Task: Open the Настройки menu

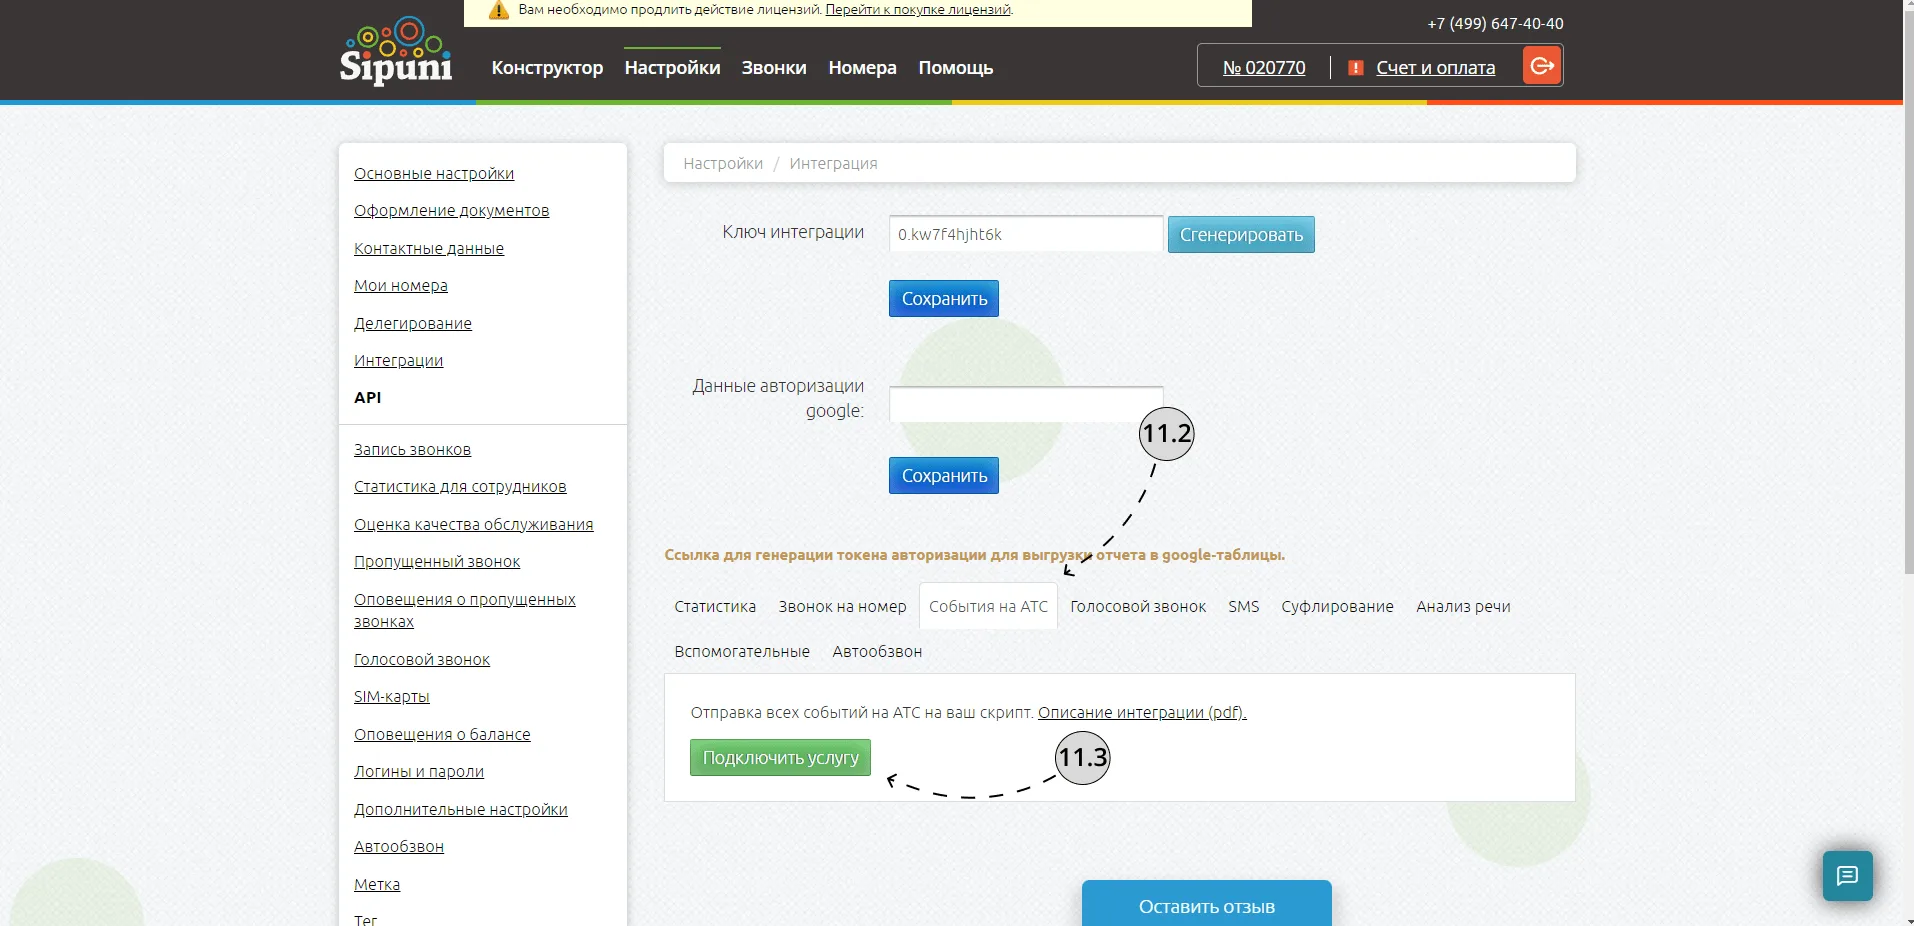Action: tap(672, 68)
